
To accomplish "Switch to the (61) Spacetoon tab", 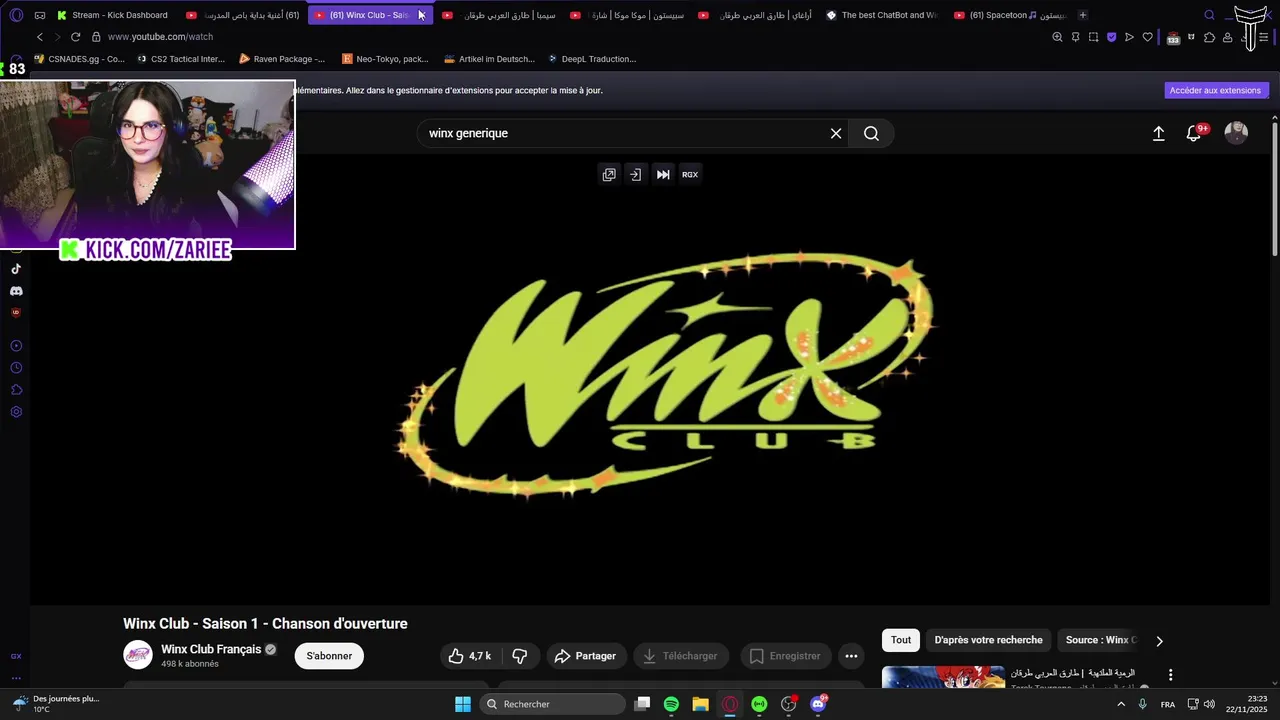I will 1010,15.
